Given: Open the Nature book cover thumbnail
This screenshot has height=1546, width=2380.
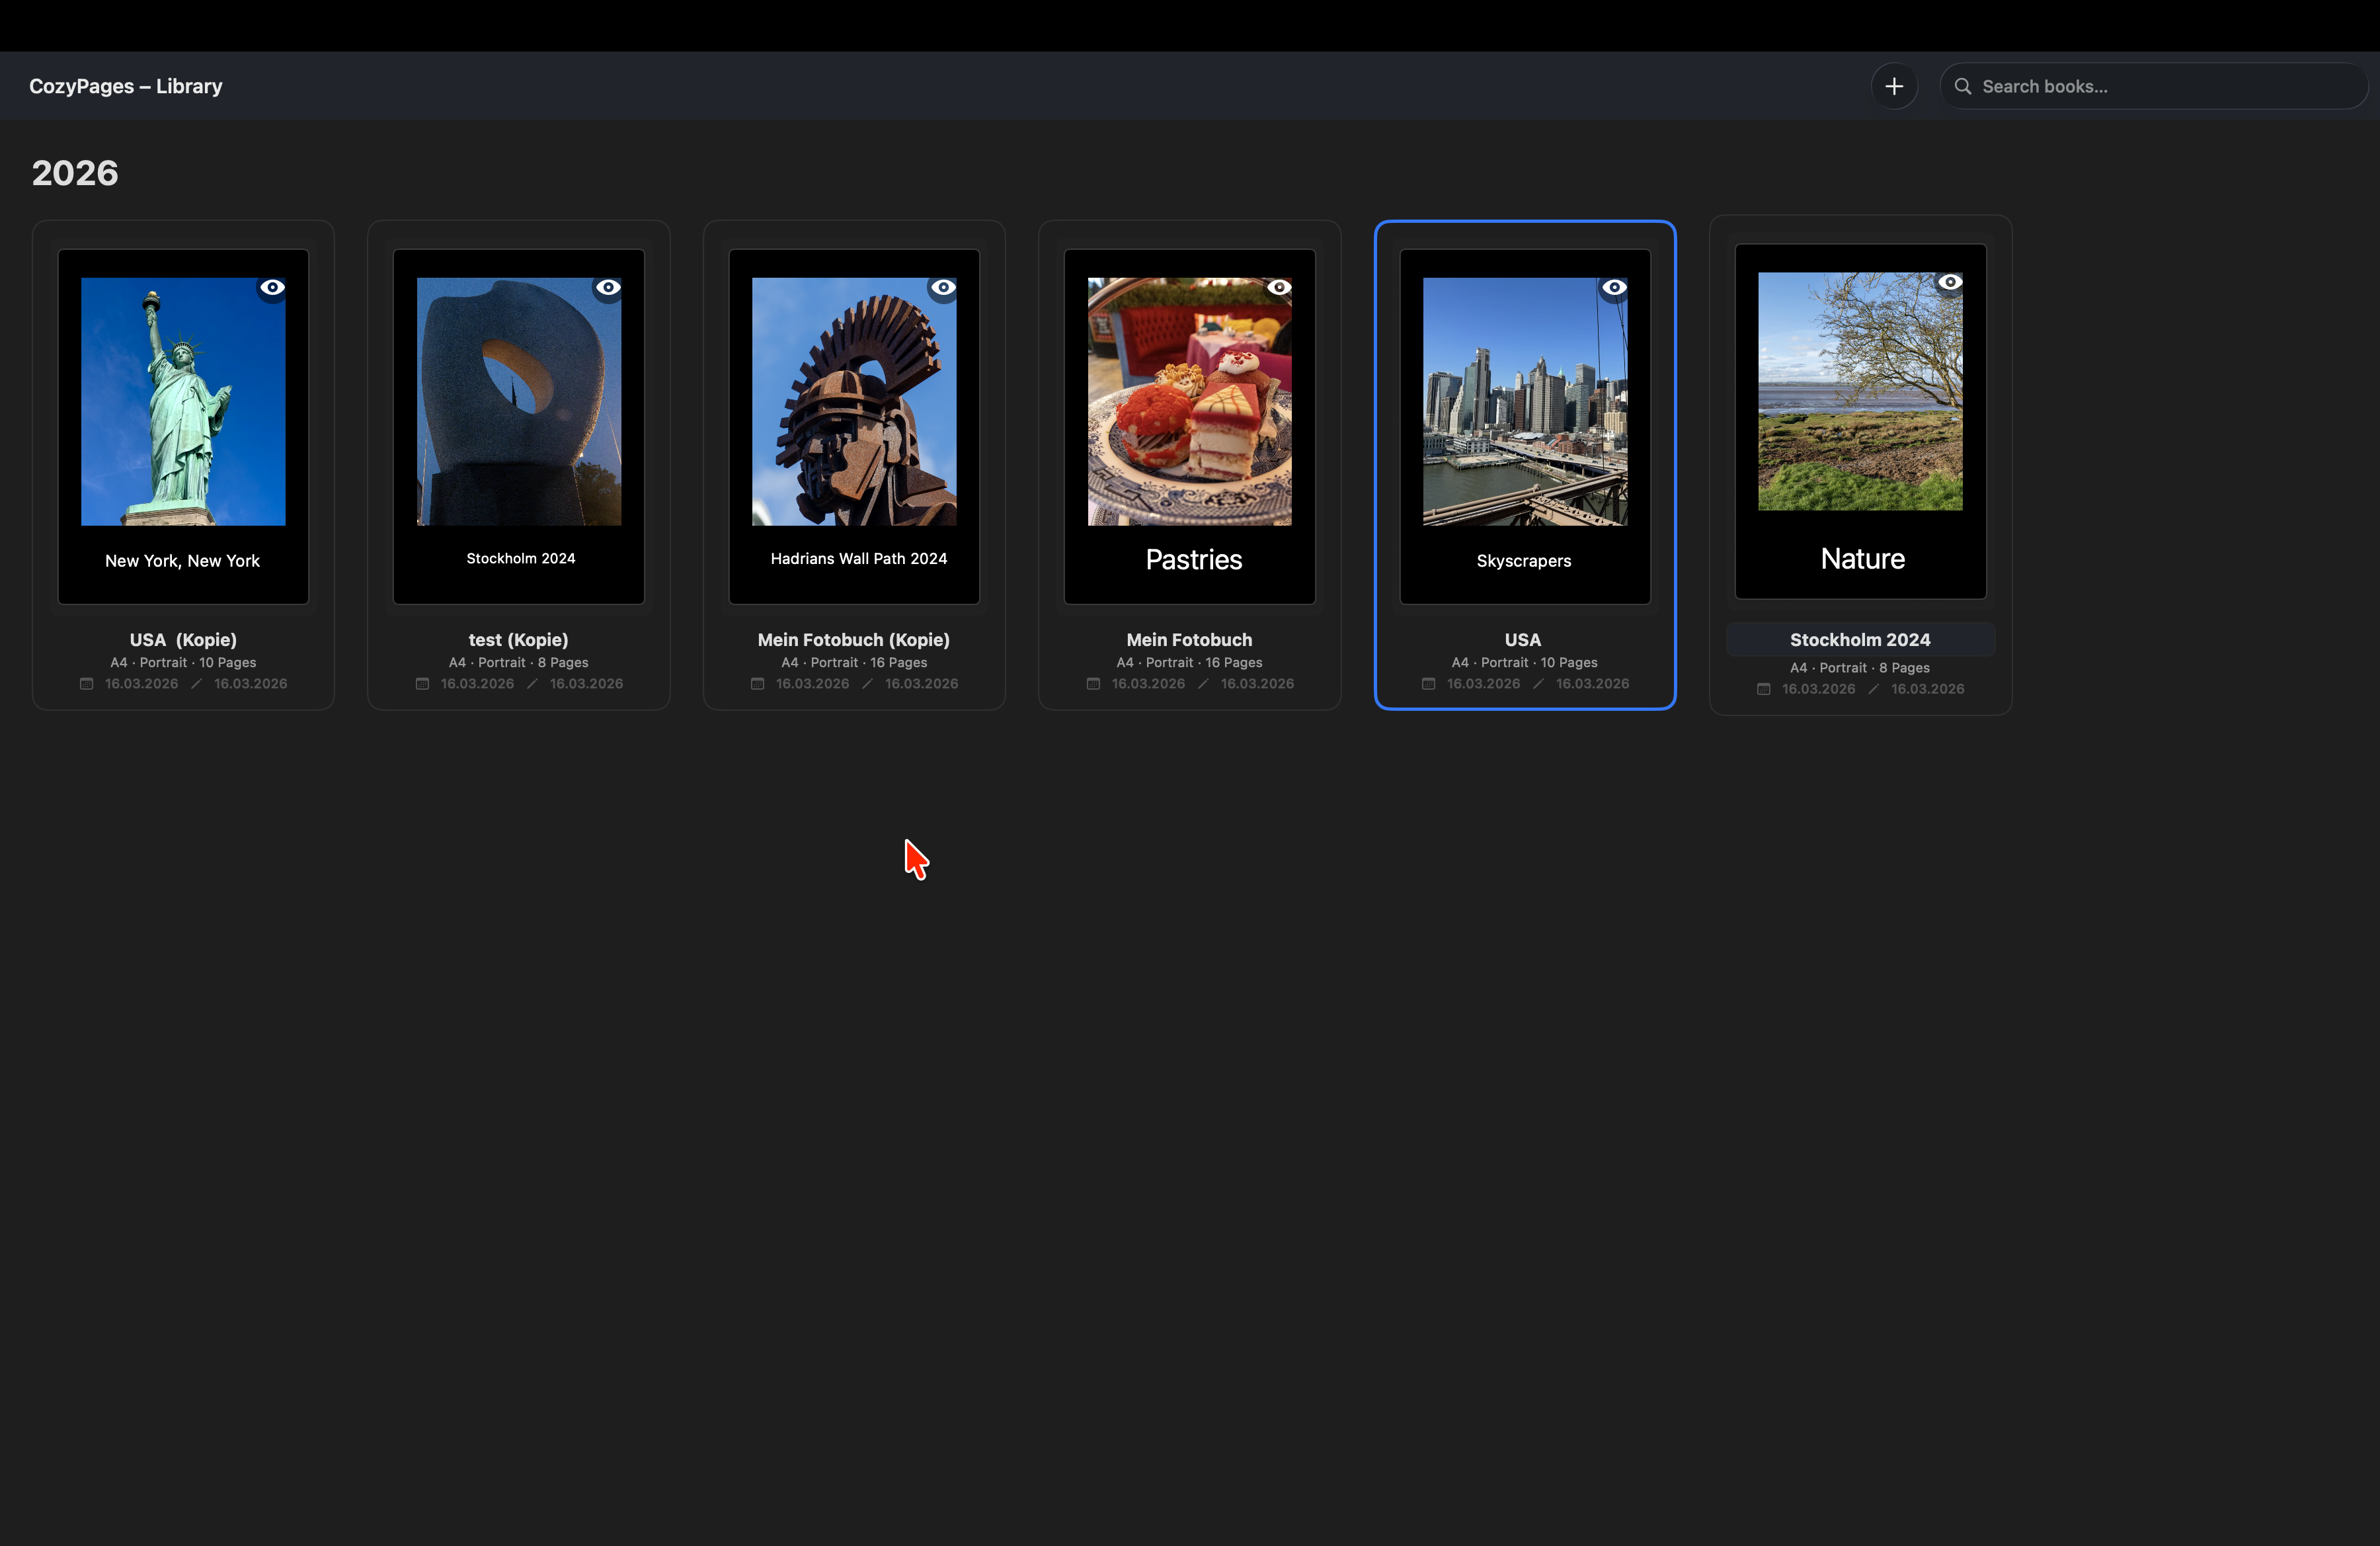Looking at the screenshot, I should tap(1860, 392).
